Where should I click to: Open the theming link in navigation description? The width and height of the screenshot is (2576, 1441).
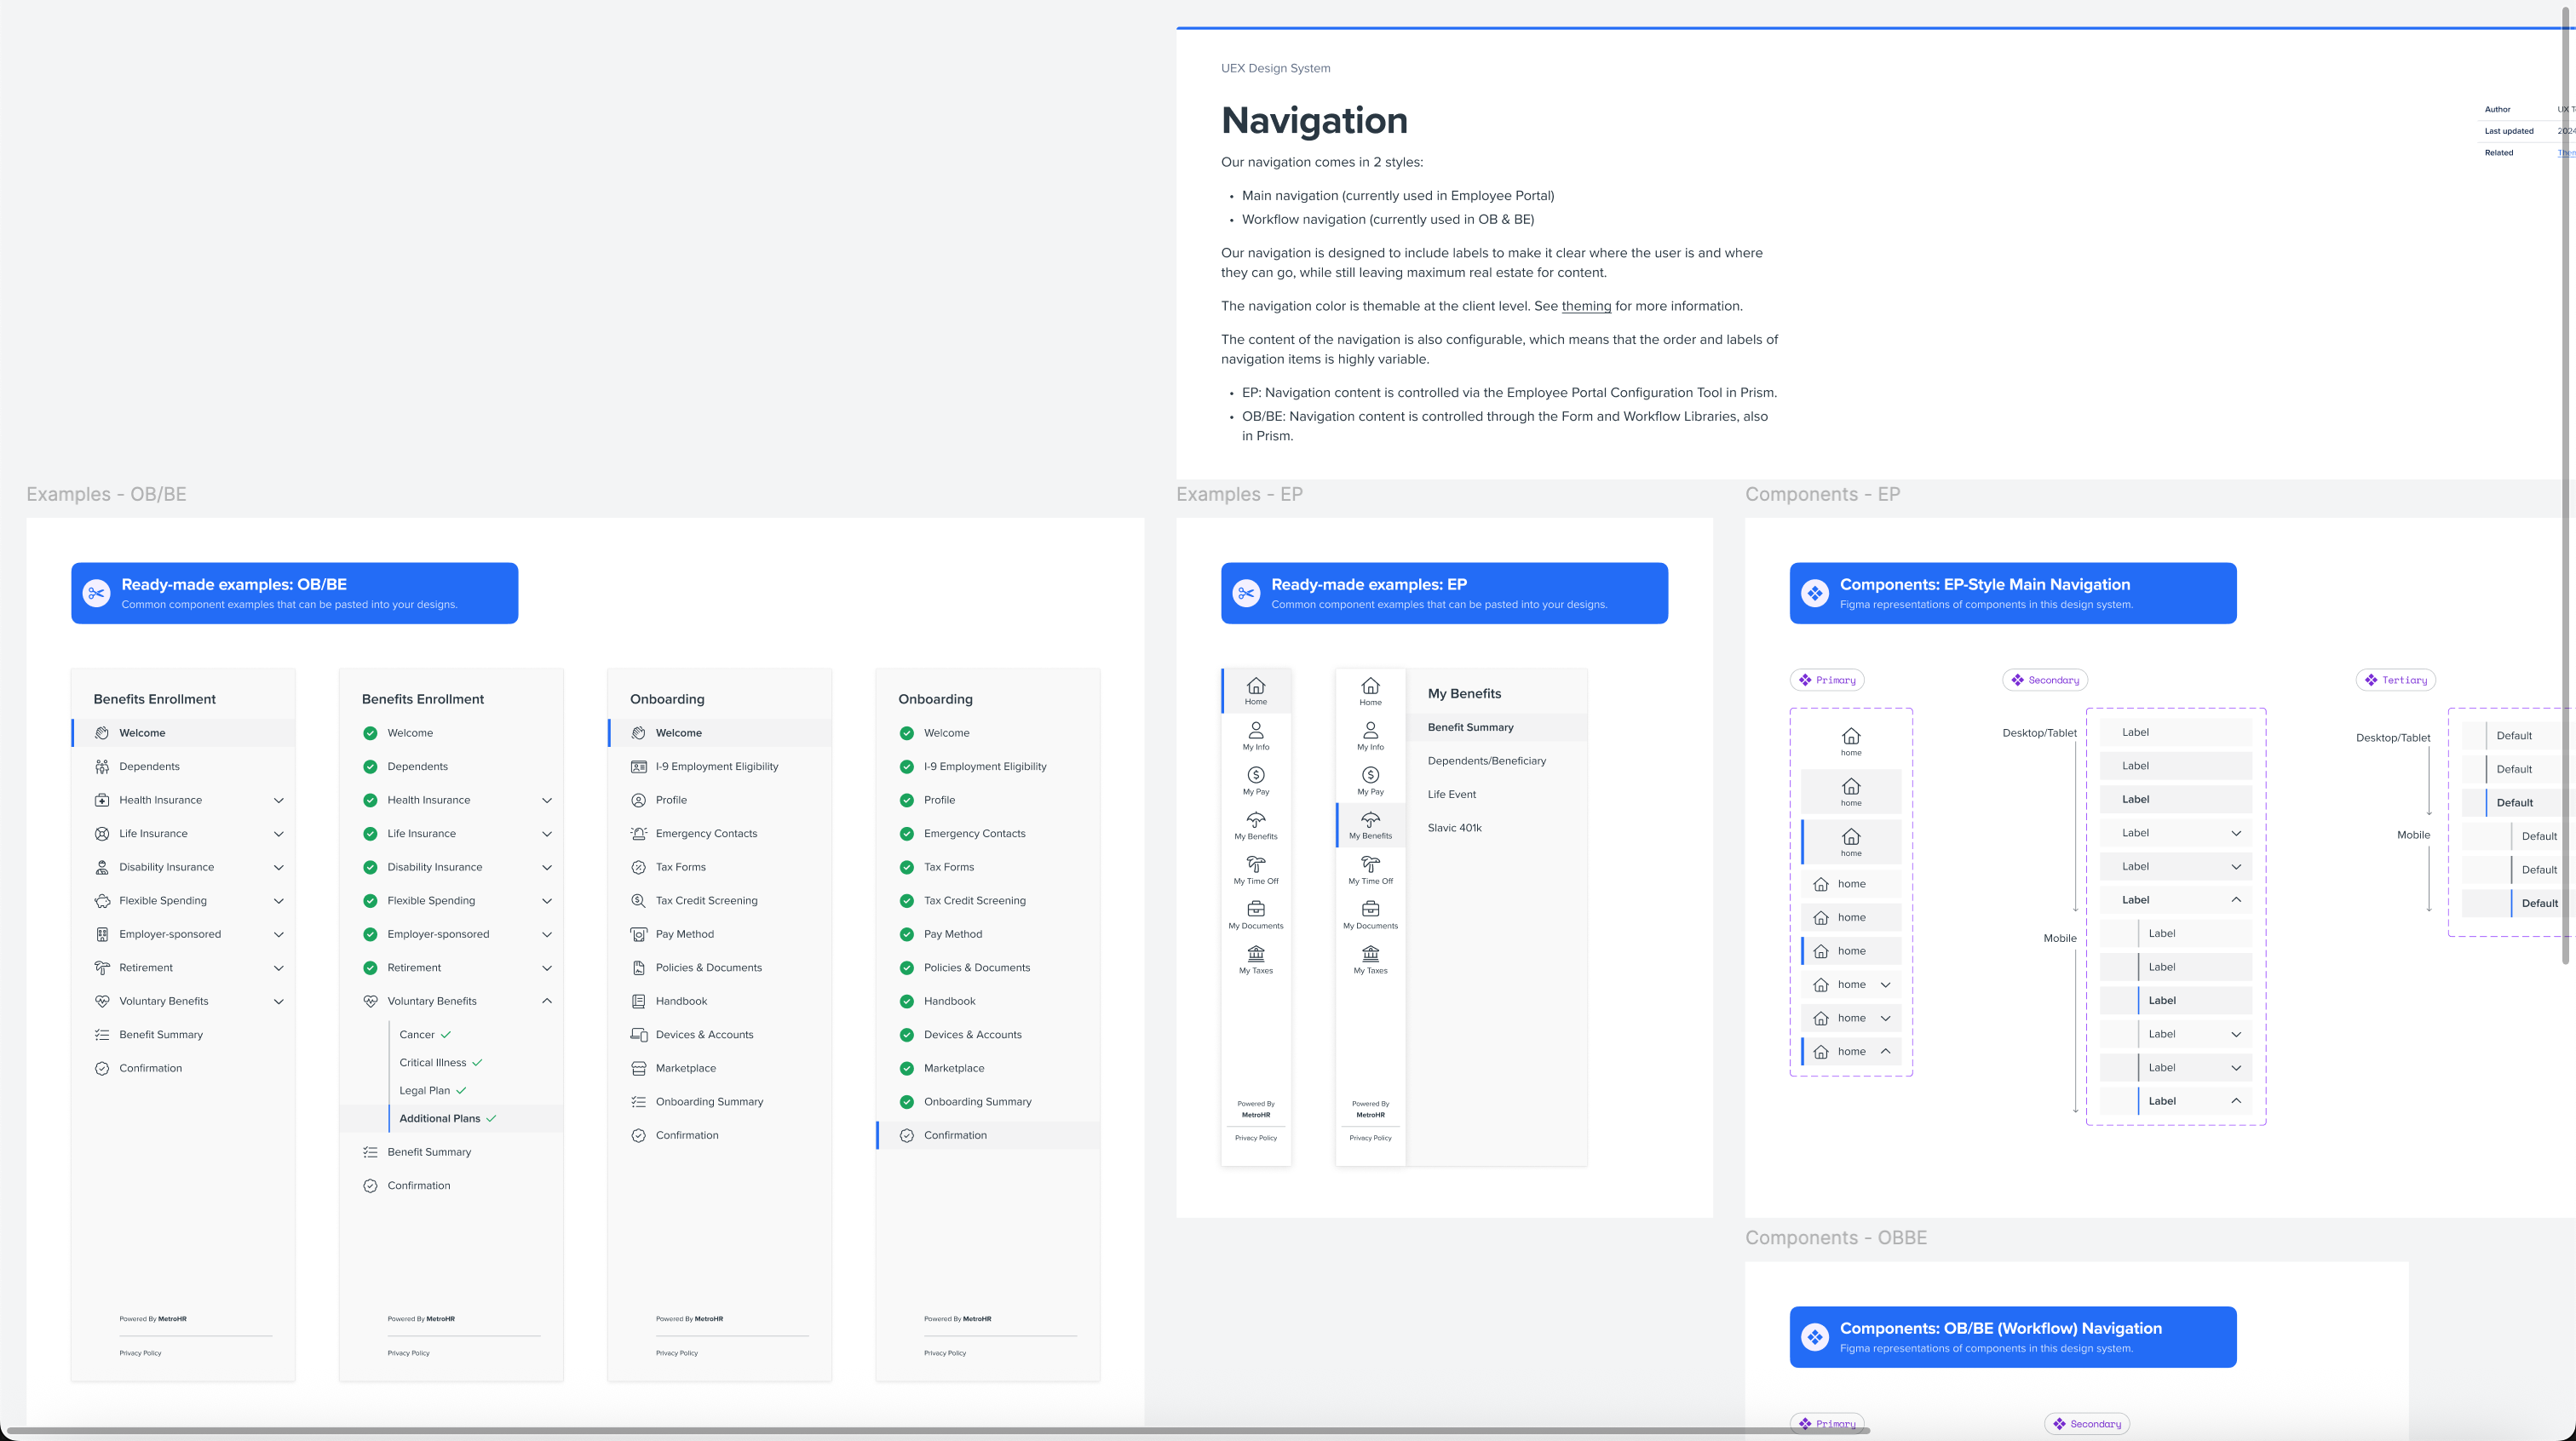[1586, 306]
